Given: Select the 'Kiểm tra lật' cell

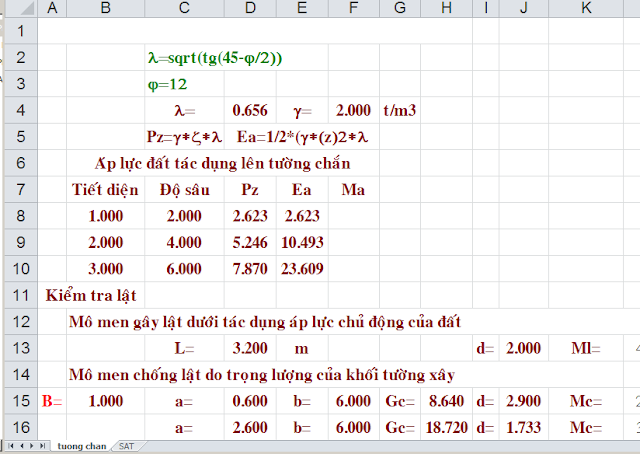Looking at the screenshot, I should [91, 295].
